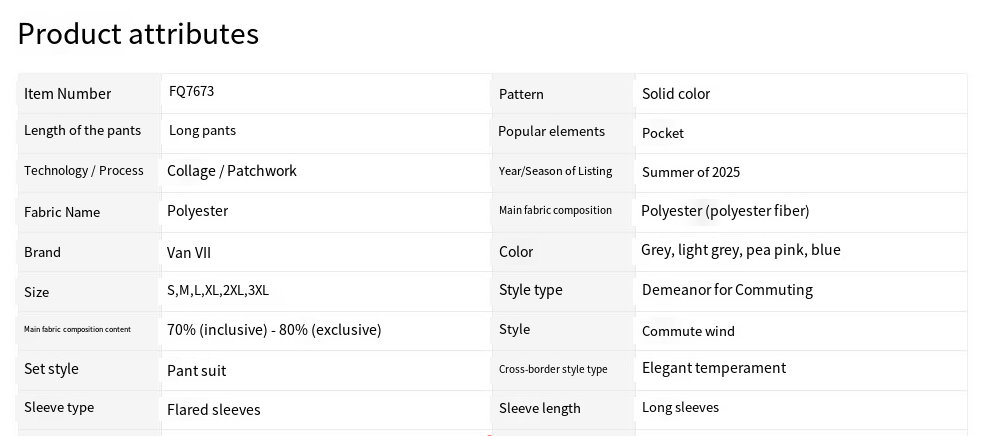Select the Commute wind style value
The height and width of the screenshot is (436, 987).
(x=688, y=331)
